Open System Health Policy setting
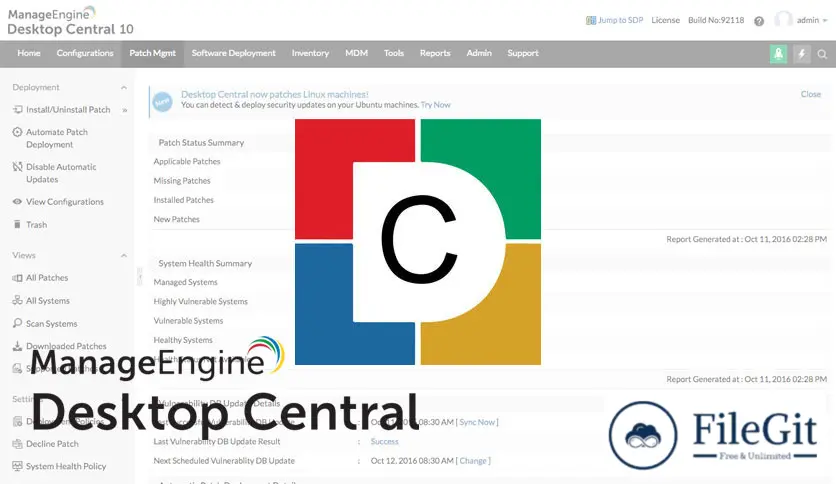This screenshot has width=836, height=484. coord(66,466)
